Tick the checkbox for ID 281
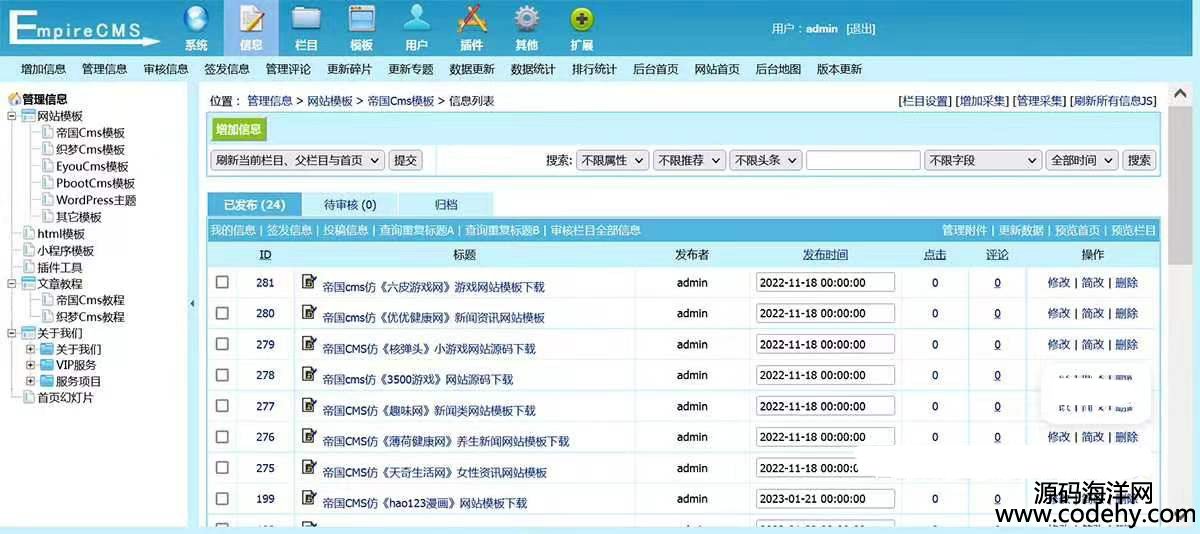Screen dimensions: 1200x534 click(222, 282)
